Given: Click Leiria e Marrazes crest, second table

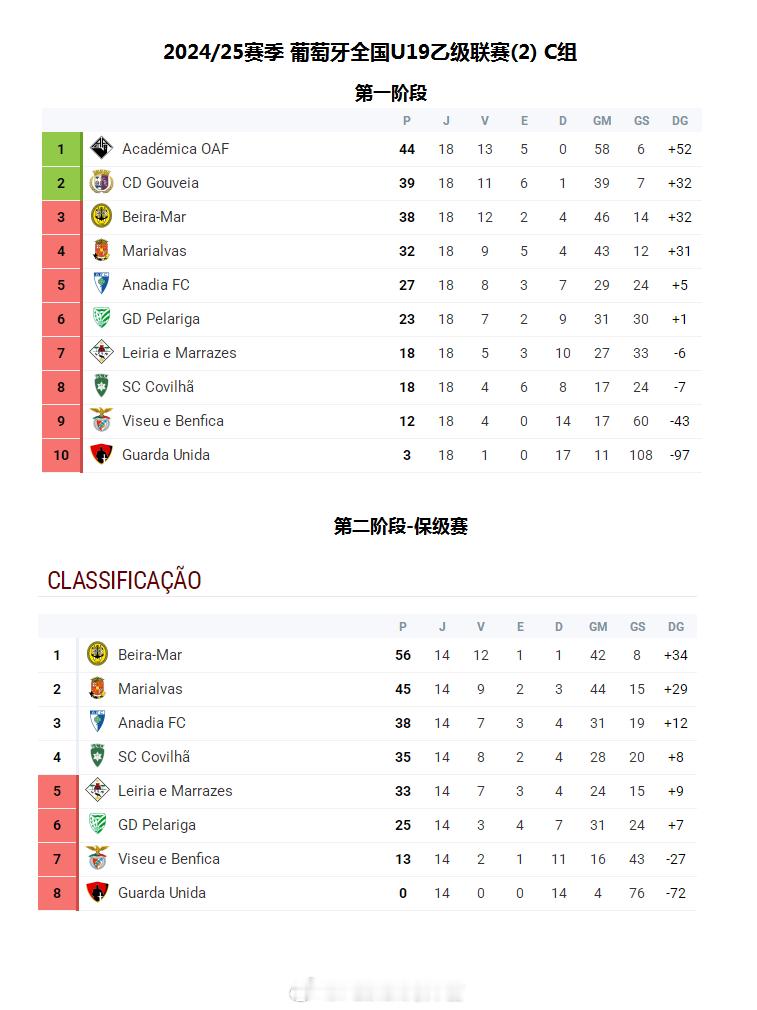Looking at the screenshot, I should pos(97,790).
